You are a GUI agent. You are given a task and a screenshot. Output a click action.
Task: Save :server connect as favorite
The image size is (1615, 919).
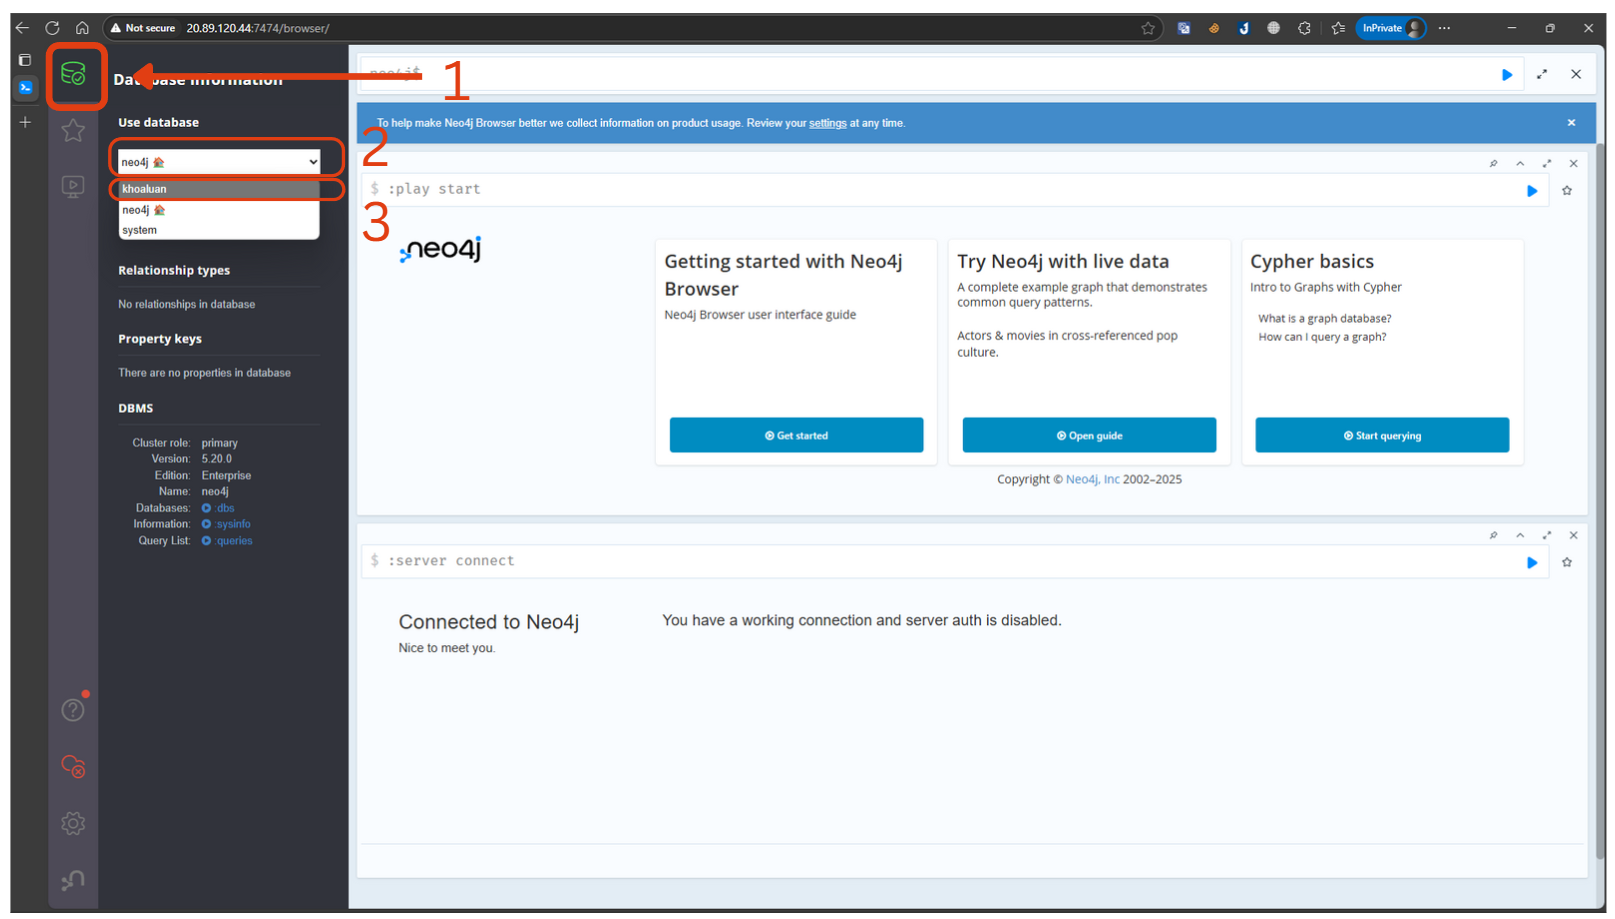pyautogui.click(x=1567, y=563)
